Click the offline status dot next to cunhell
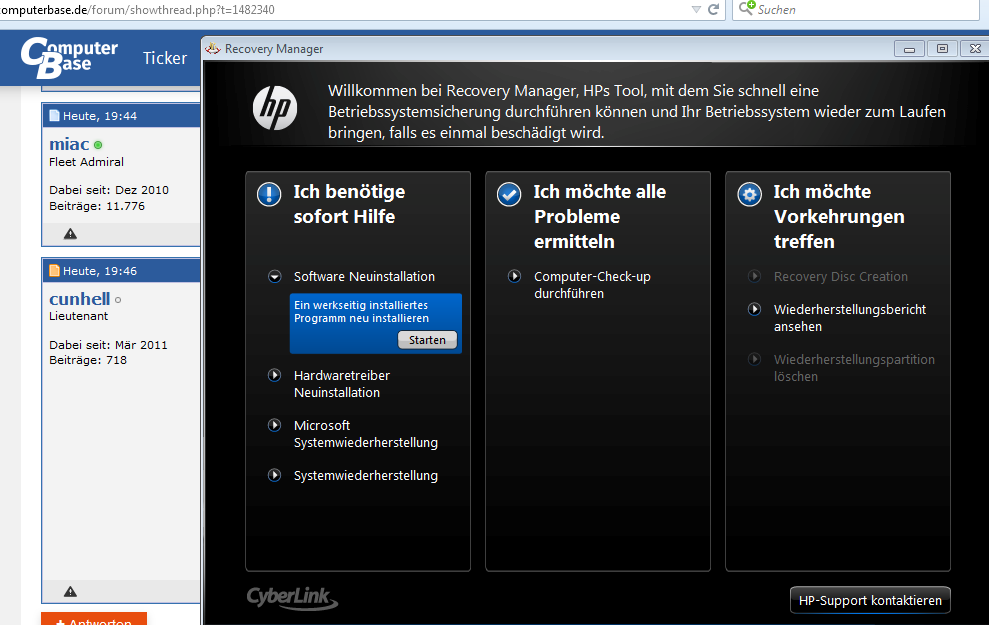 click(118, 300)
